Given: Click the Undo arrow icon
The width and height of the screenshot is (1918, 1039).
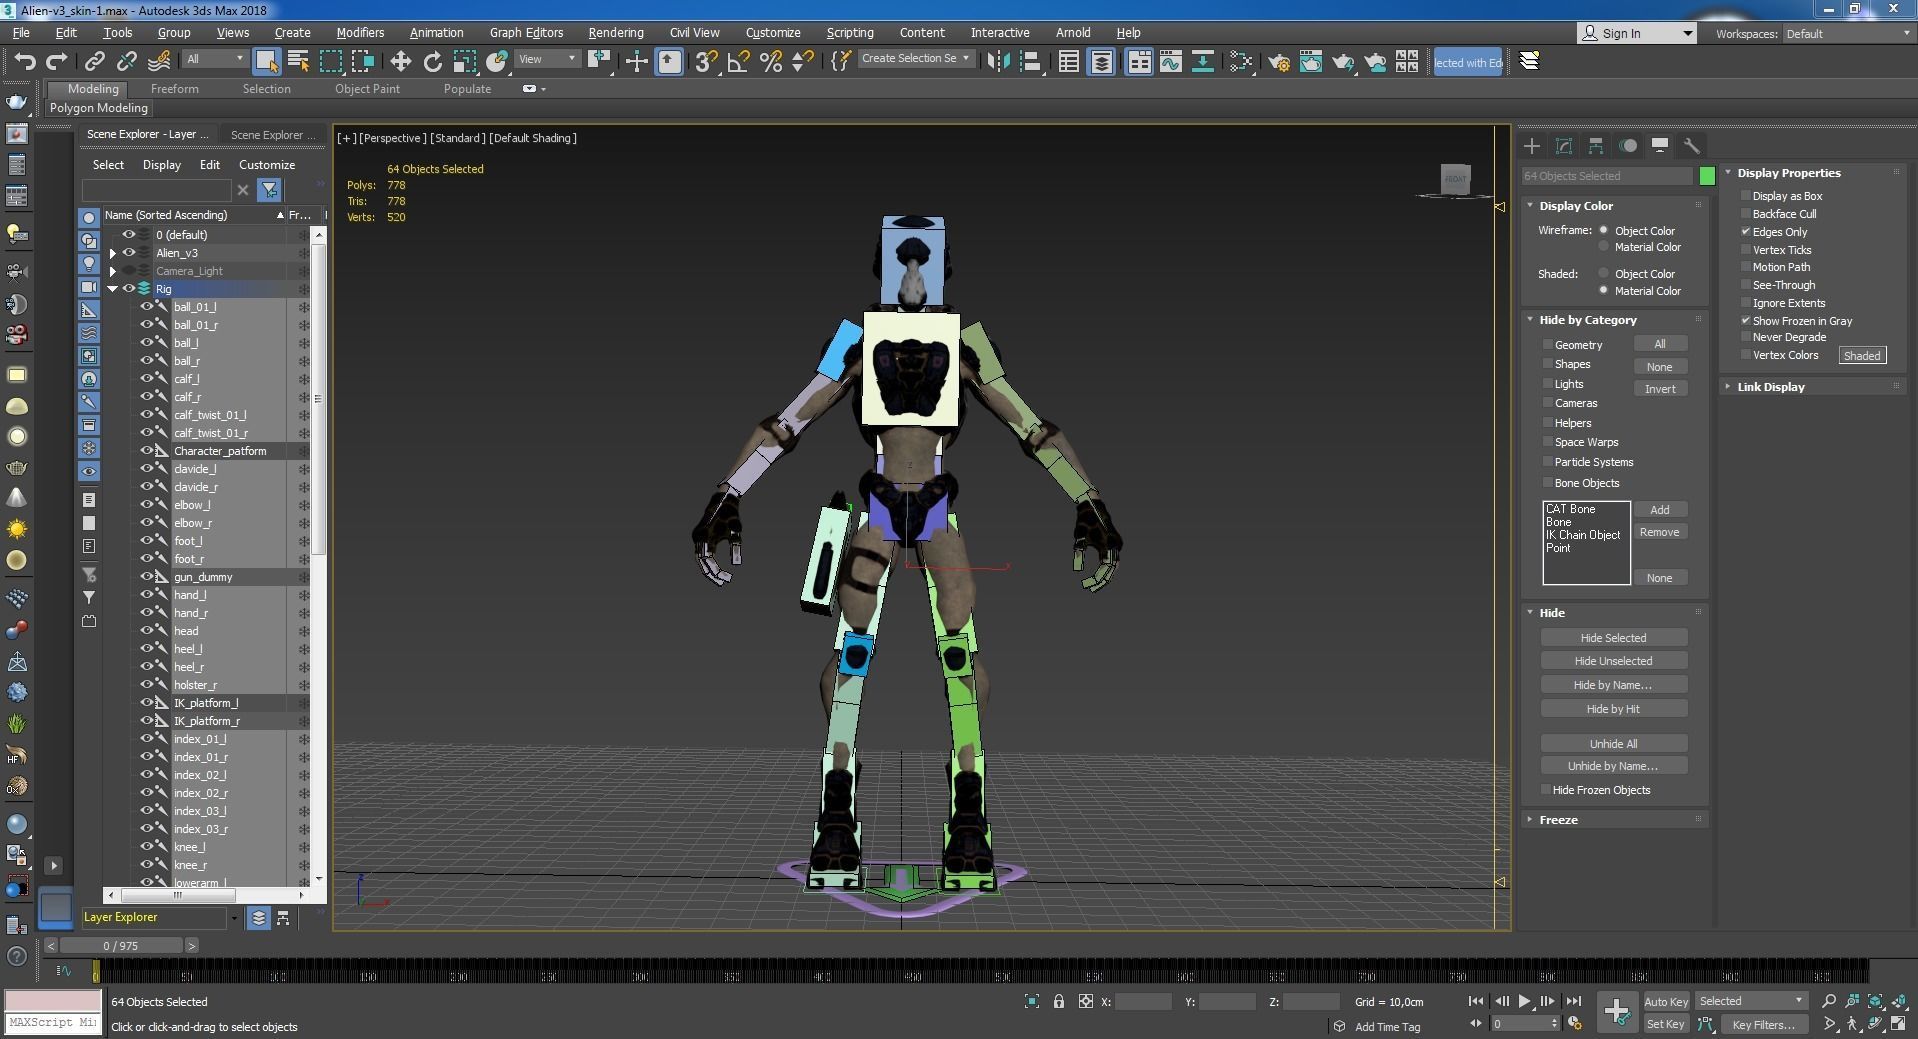Looking at the screenshot, I should click(x=24, y=61).
